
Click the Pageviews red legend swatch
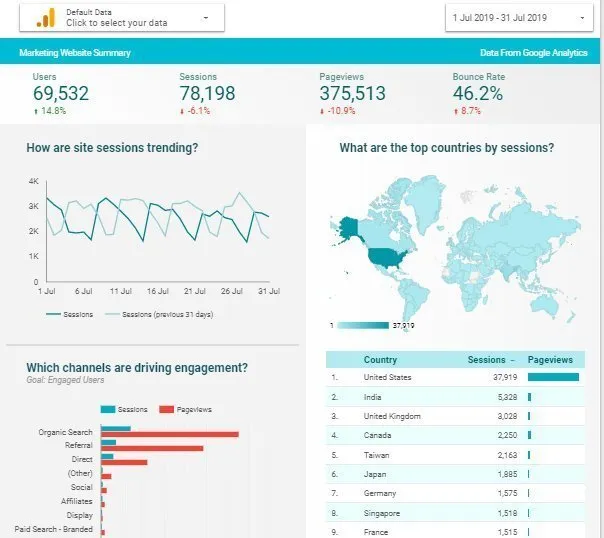[166, 409]
